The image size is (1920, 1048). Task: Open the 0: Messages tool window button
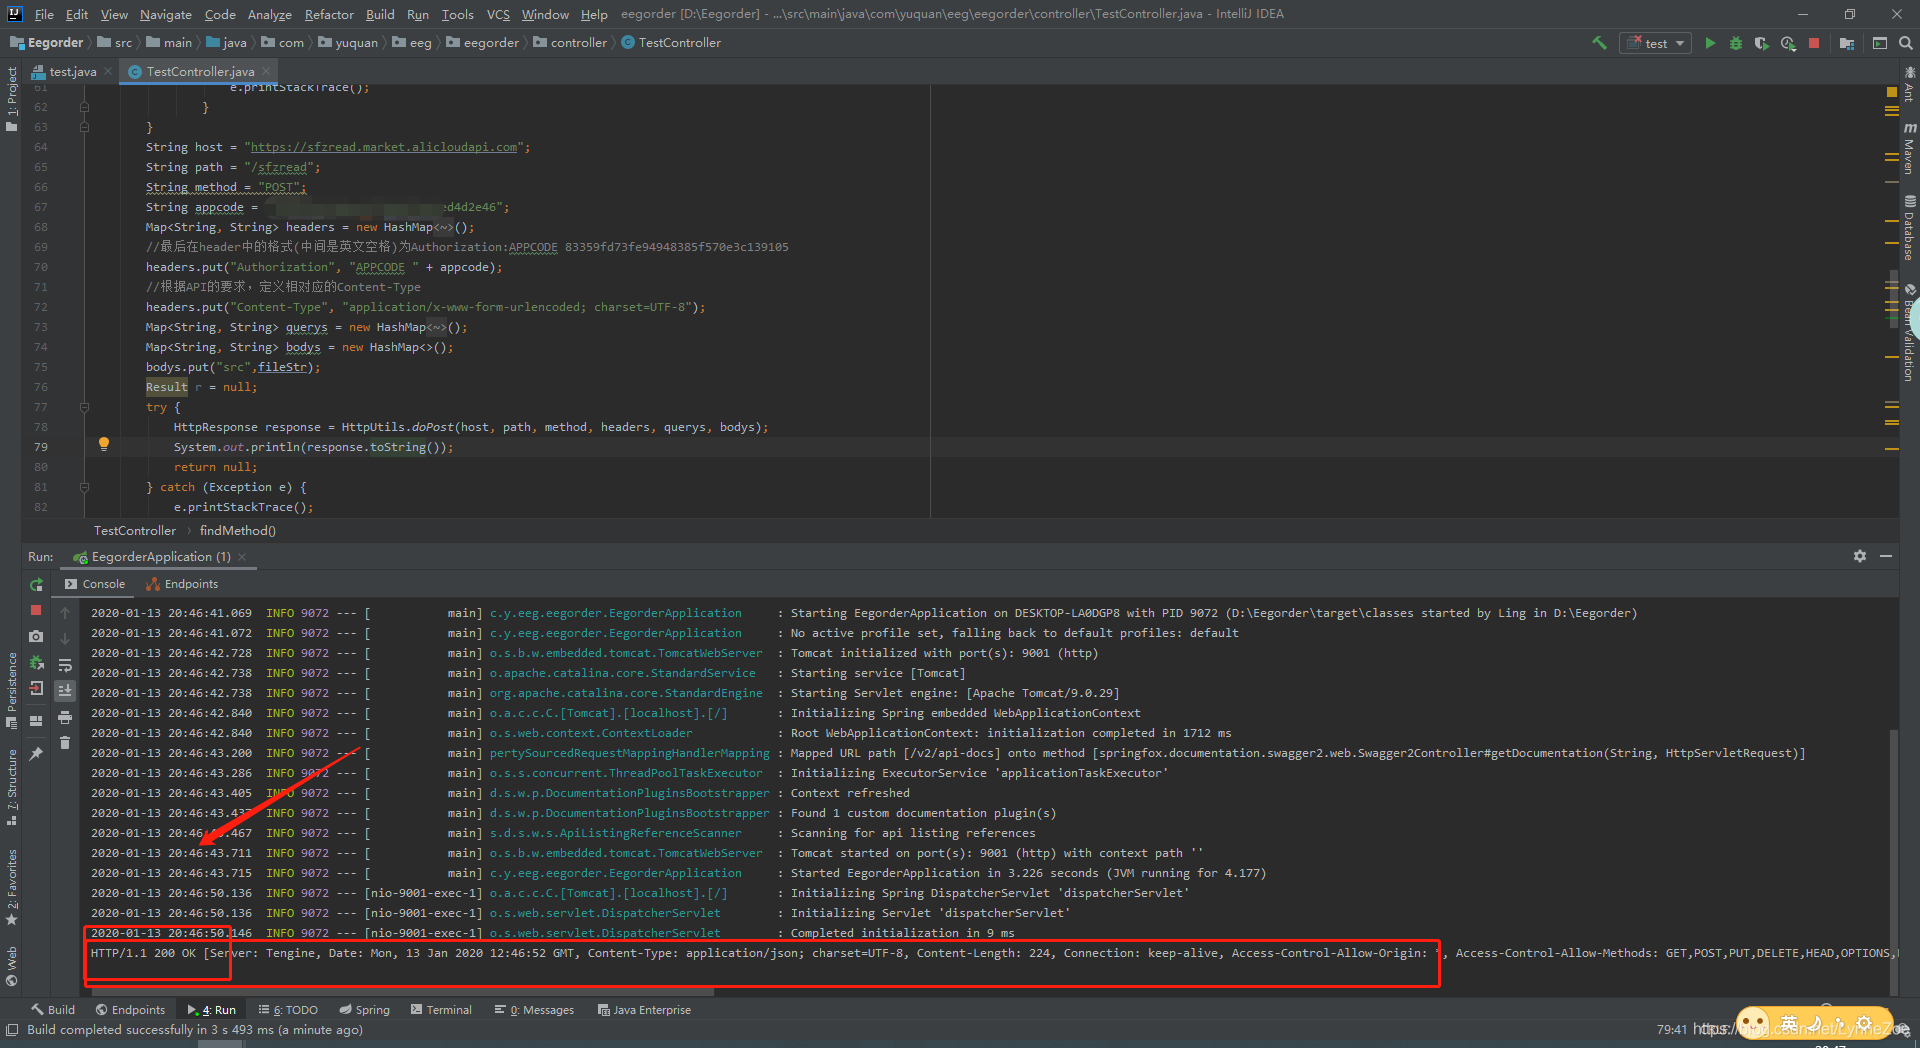point(534,1010)
